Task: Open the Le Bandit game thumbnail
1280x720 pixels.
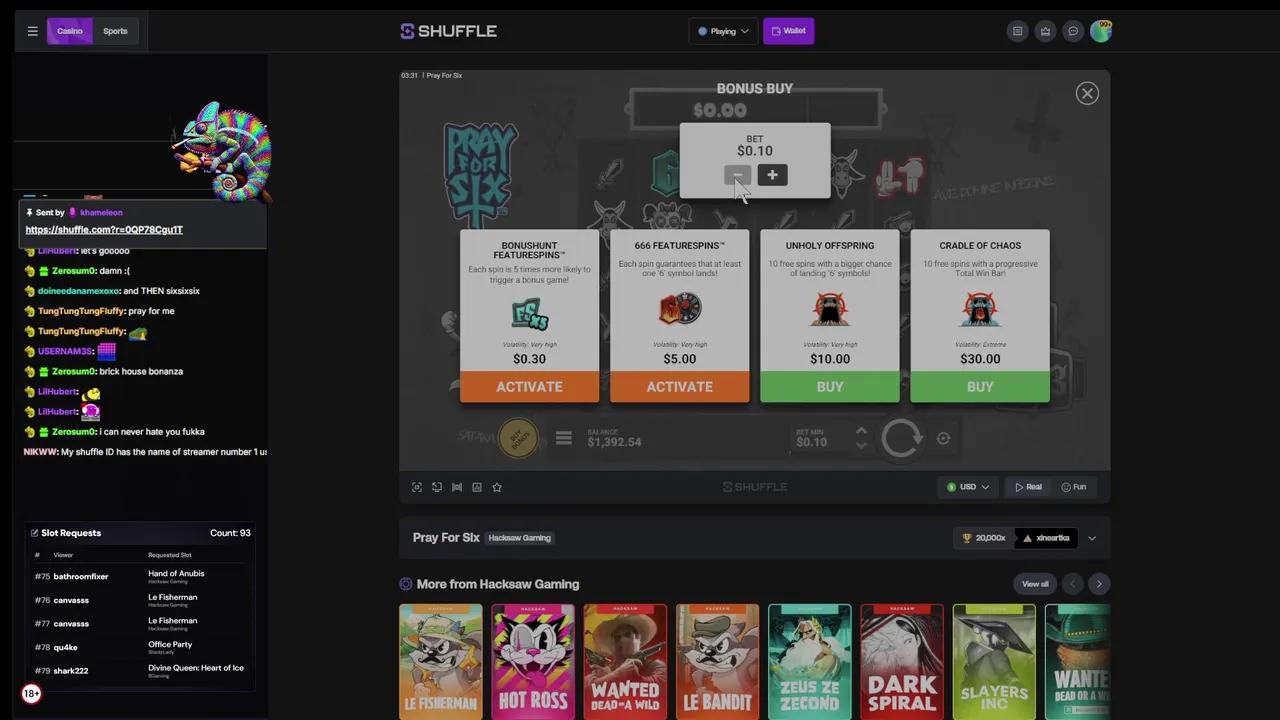Action: (x=717, y=661)
